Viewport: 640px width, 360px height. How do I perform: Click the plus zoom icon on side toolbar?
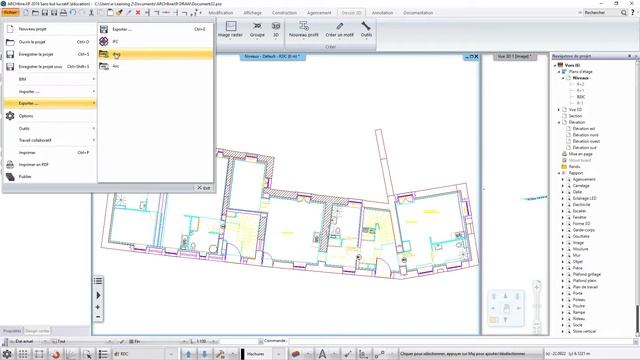[98, 307]
